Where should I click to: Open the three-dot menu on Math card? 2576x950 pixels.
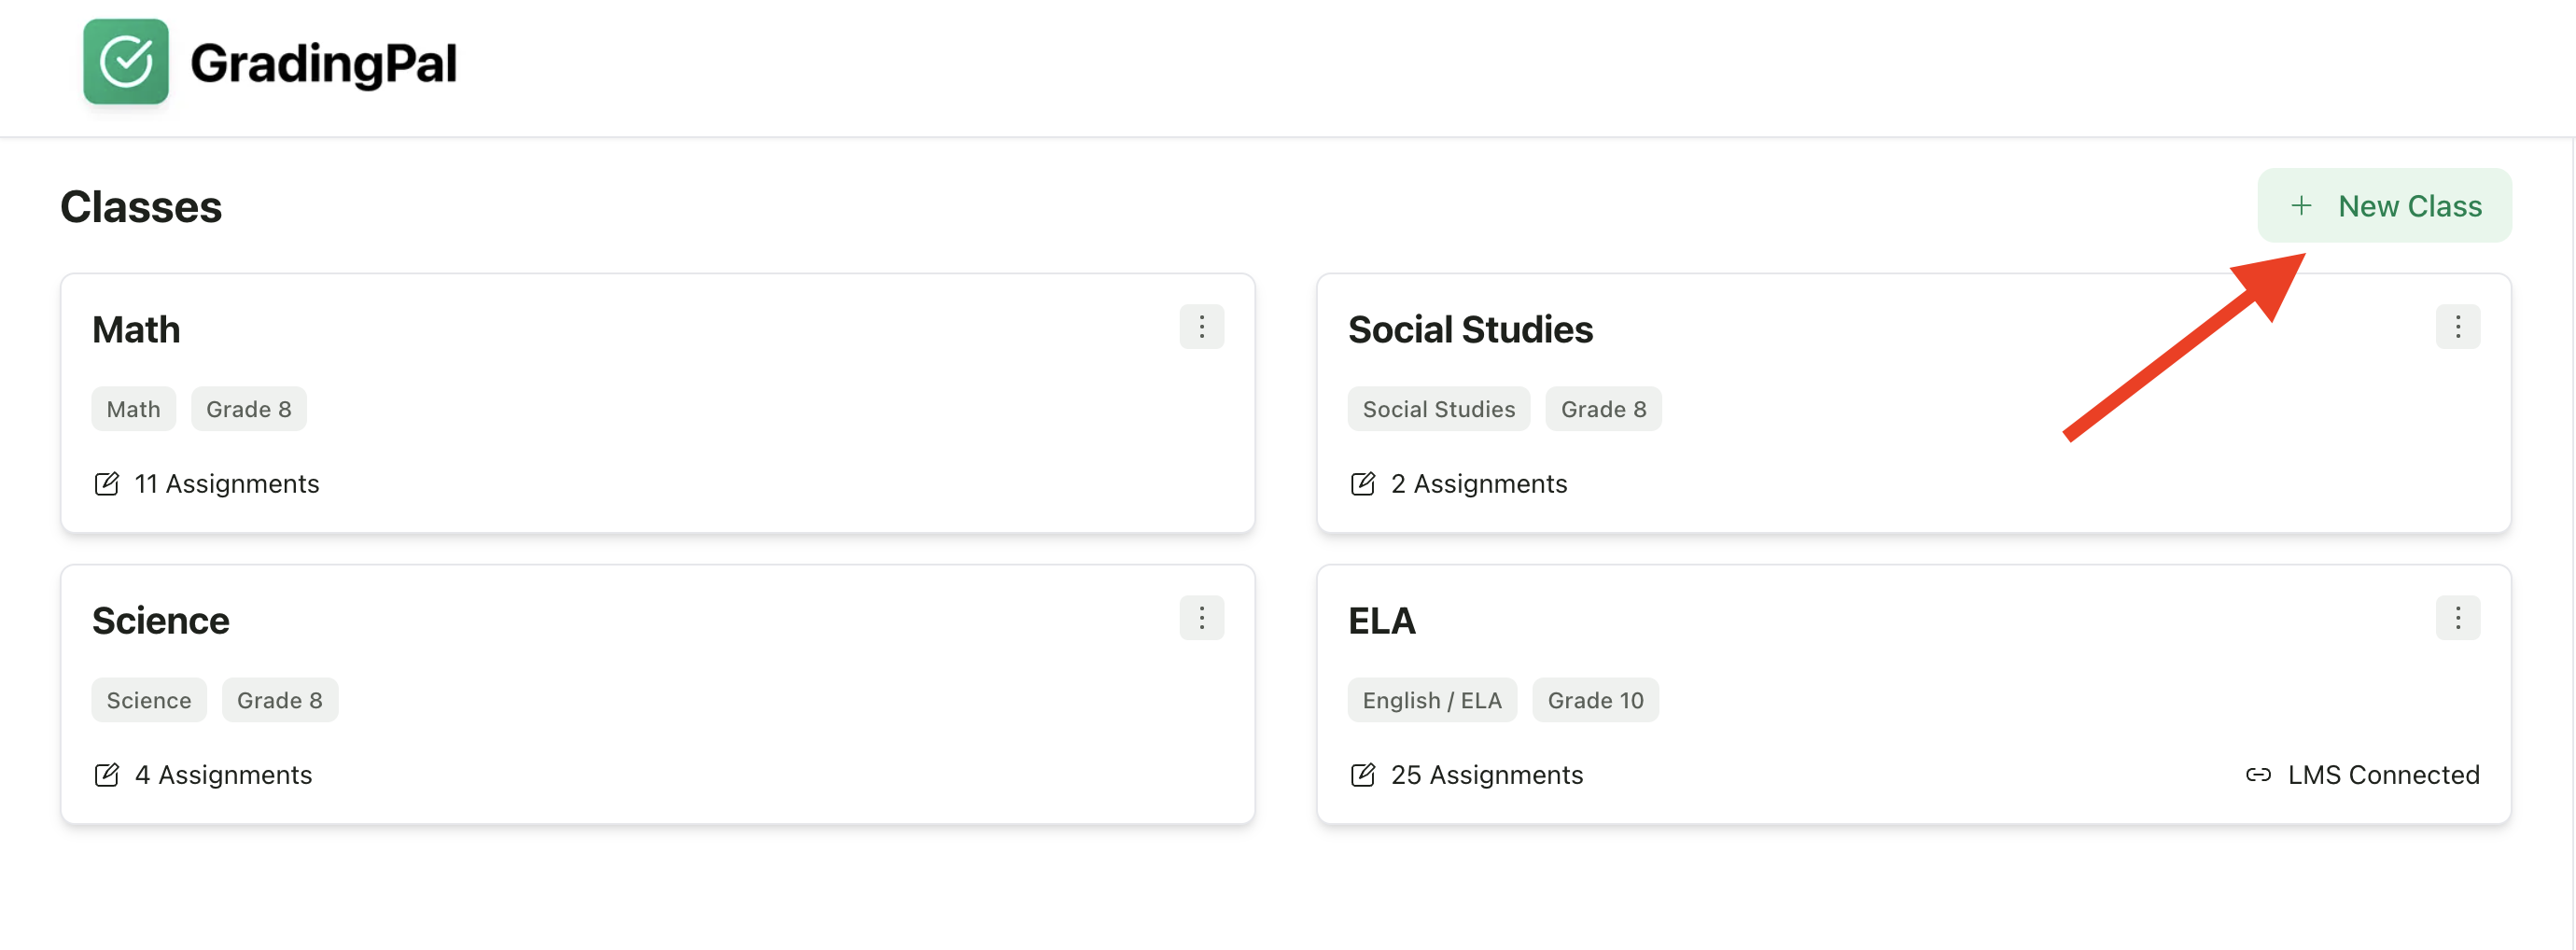pyautogui.click(x=1202, y=327)
